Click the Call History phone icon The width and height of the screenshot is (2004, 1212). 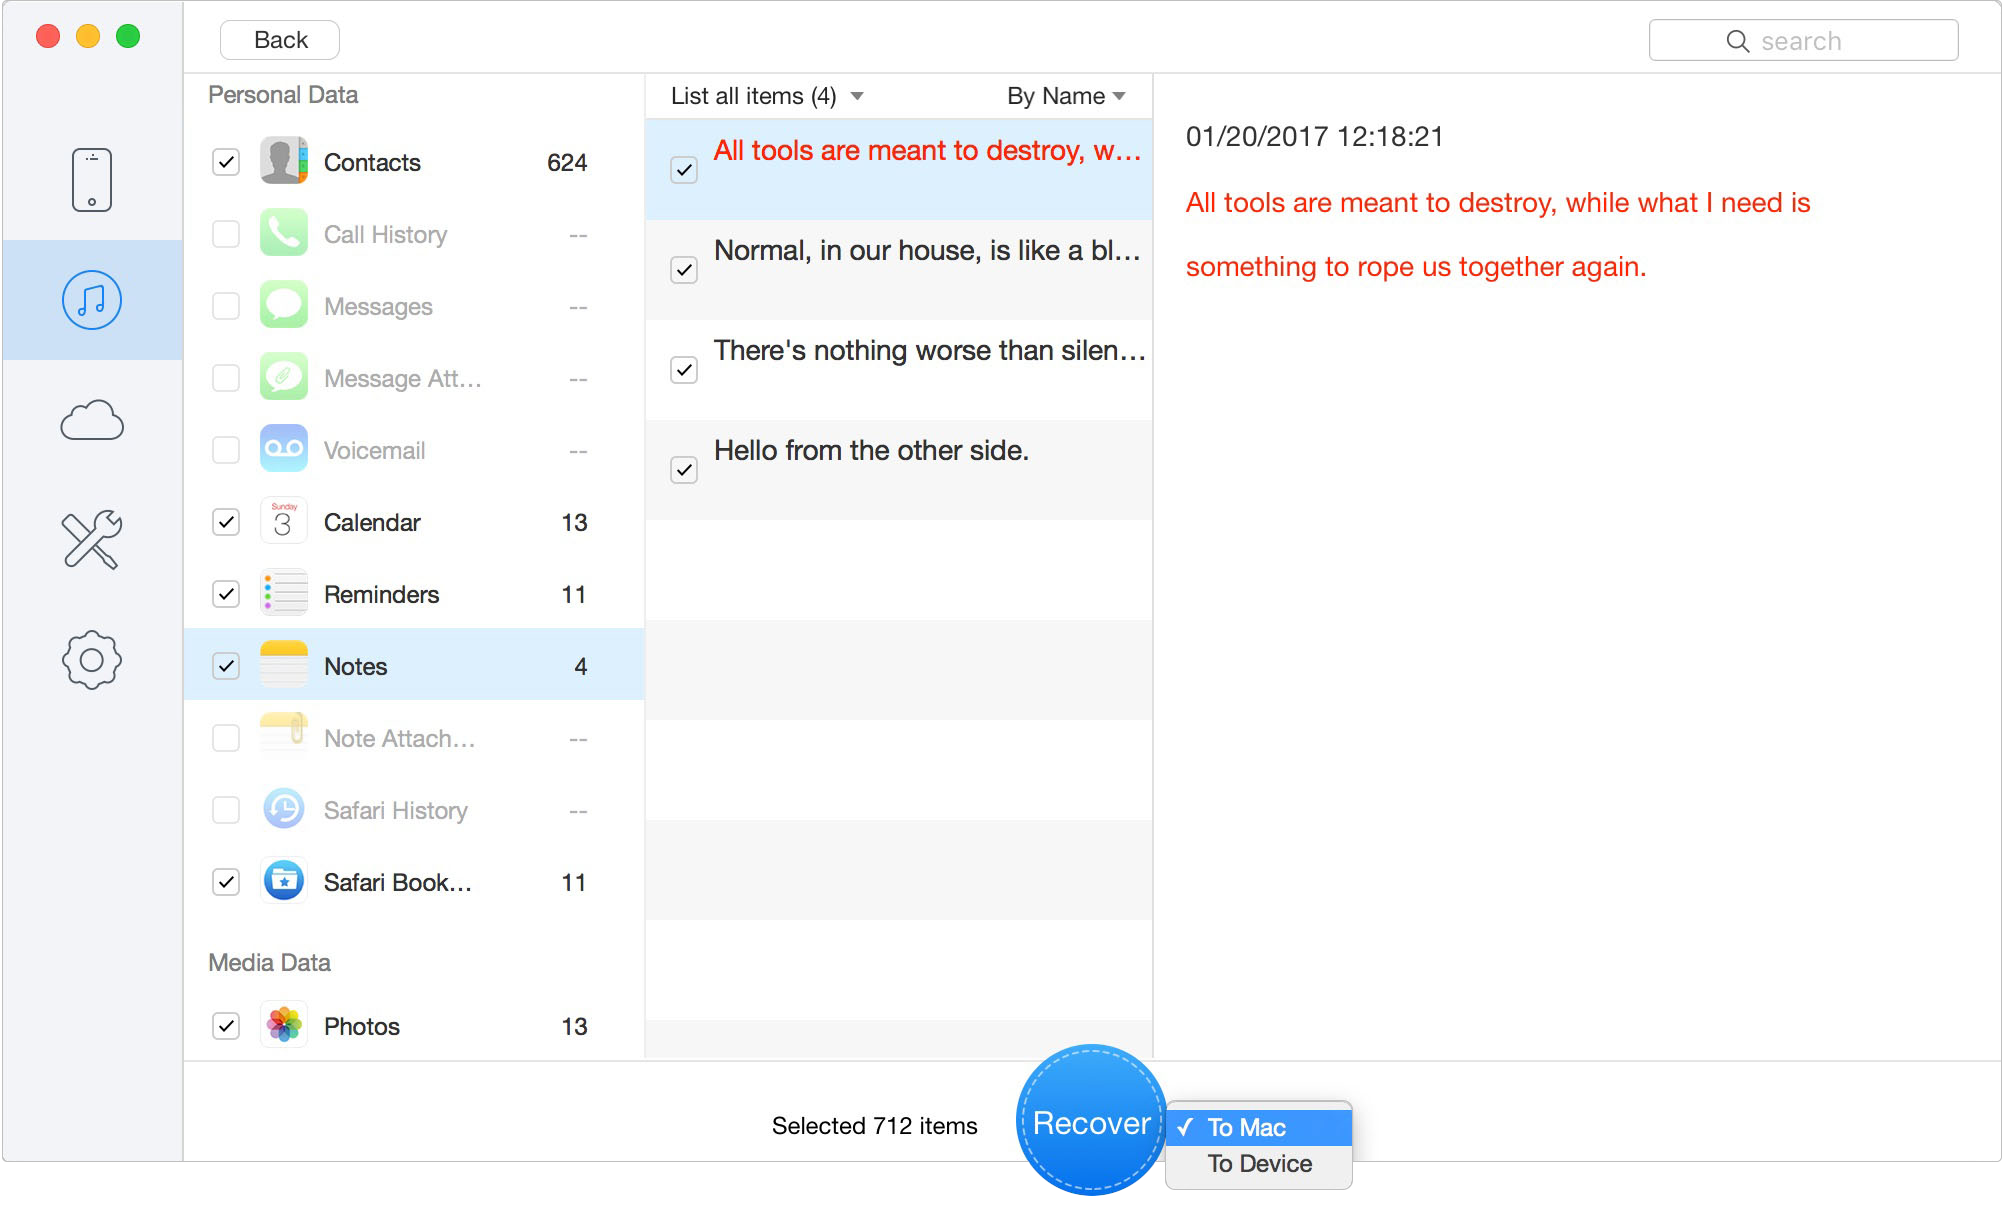(284, 234)
